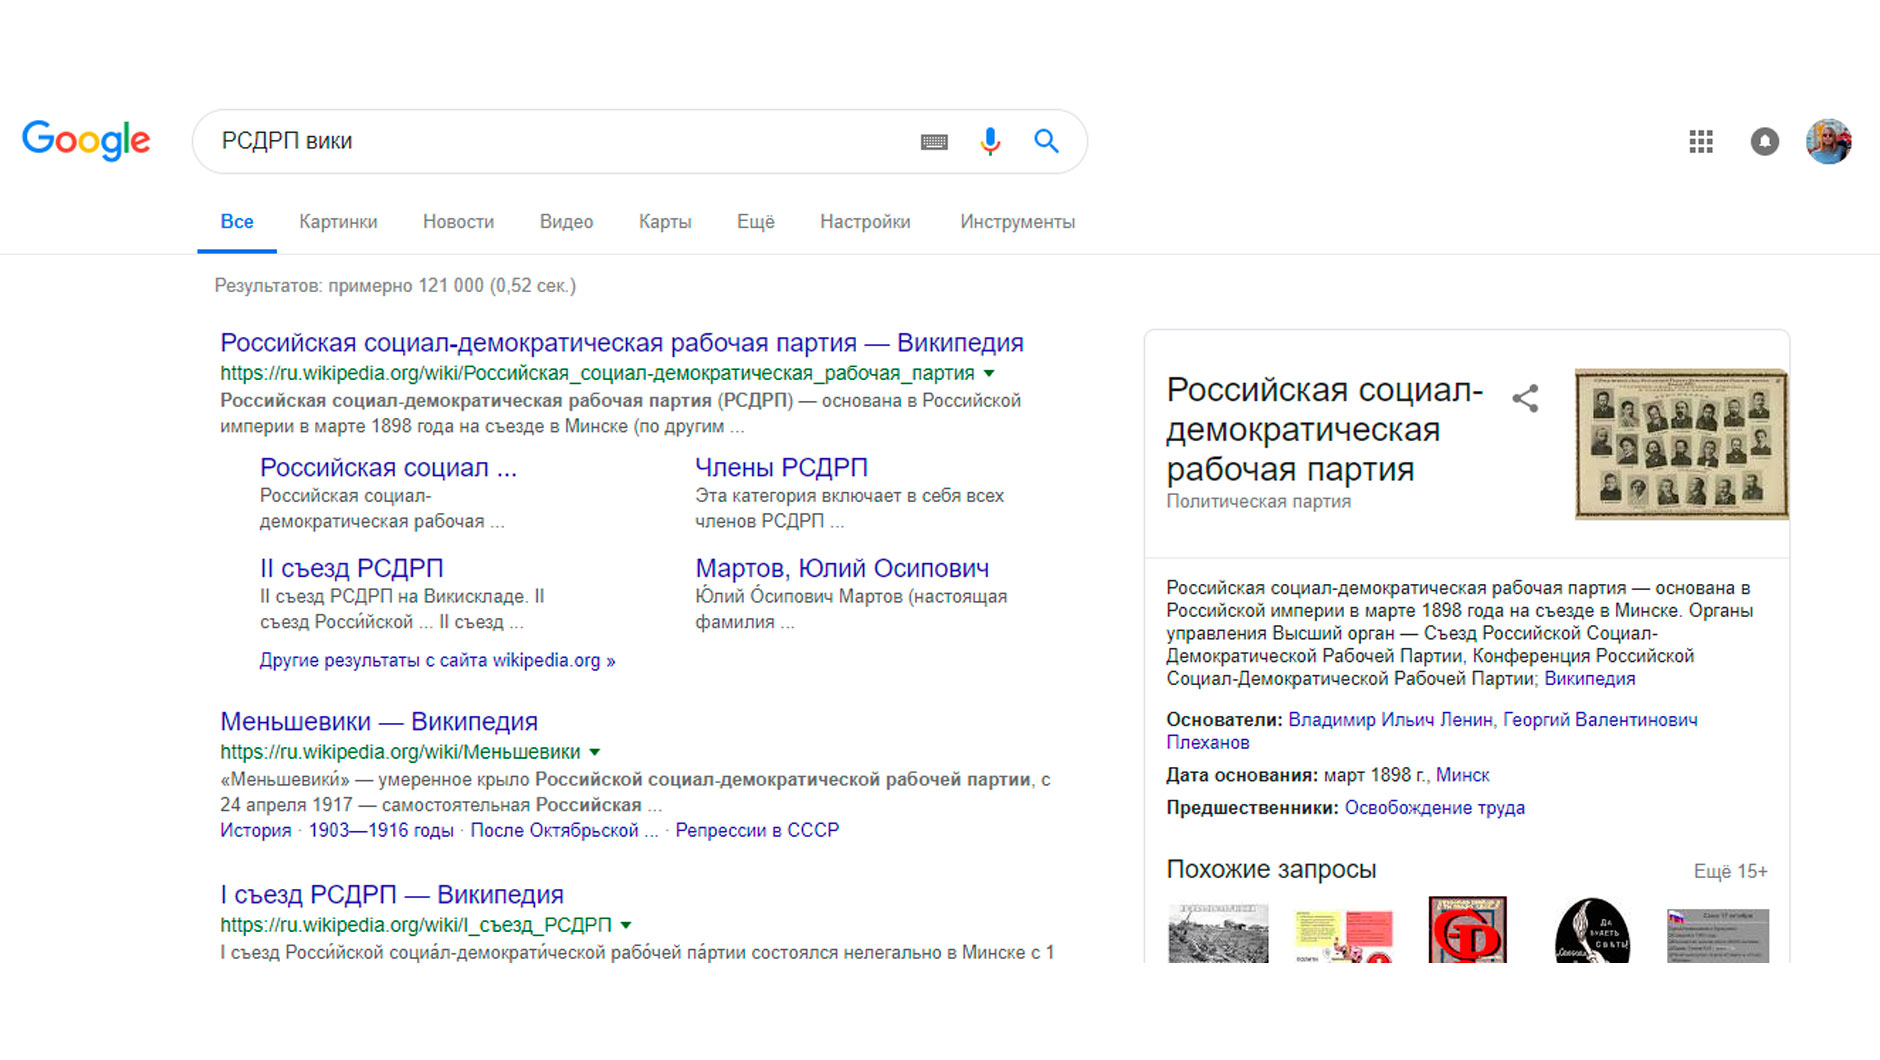Viewport: 1880px width, 1060px height.
Task: Open the Российская социал-демократическая рабочая партия Wikipedia result
Action: coord(622,343)
